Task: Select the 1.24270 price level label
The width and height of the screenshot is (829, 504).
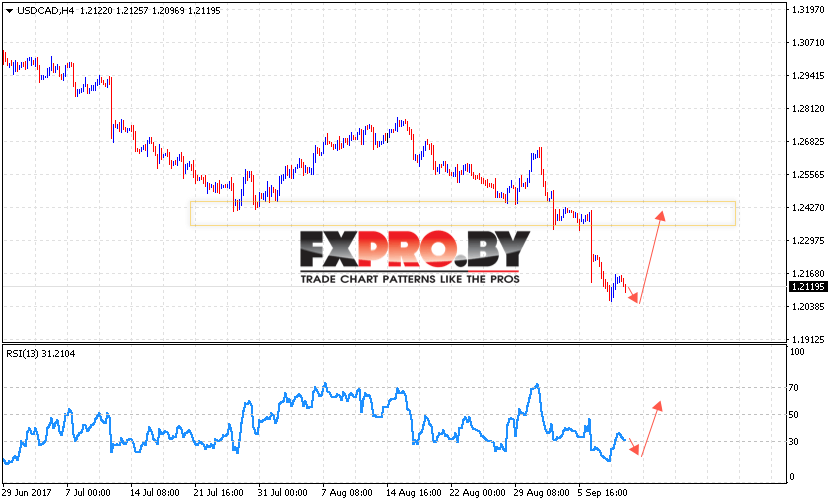Action: 808,207
